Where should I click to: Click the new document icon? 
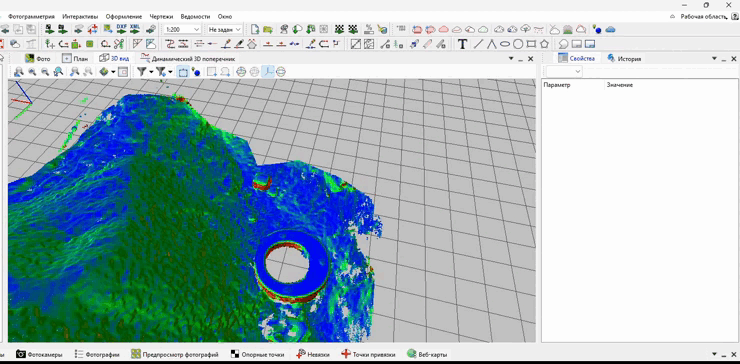coord(255,29)
